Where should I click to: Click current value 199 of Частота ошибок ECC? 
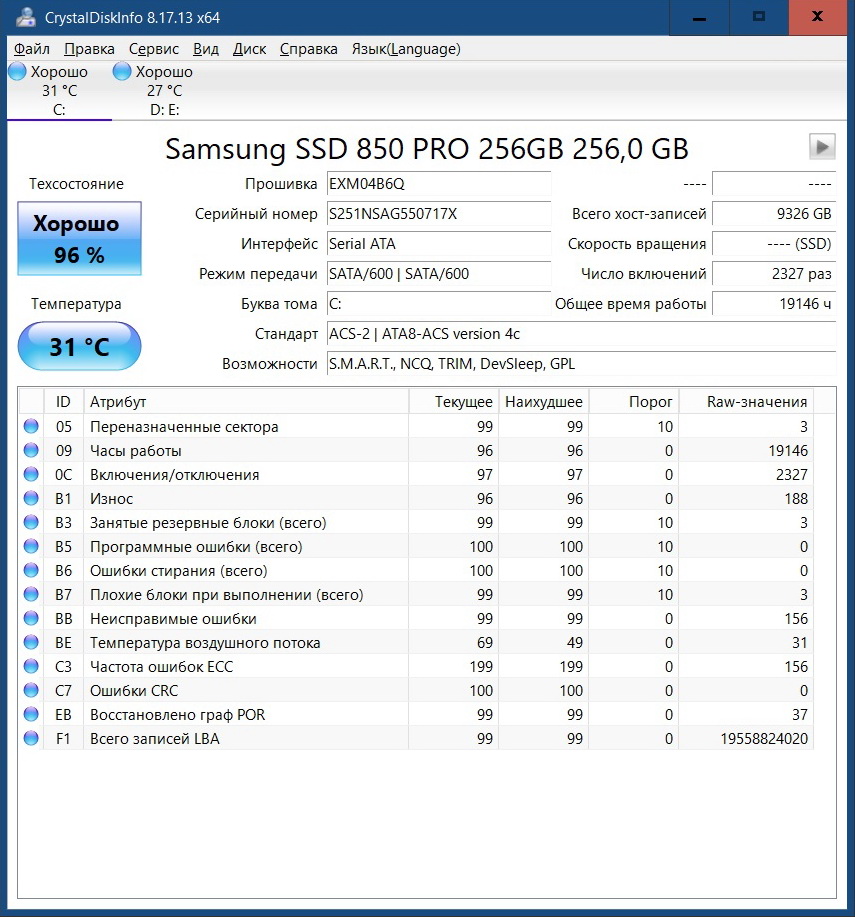coord(481,667)
